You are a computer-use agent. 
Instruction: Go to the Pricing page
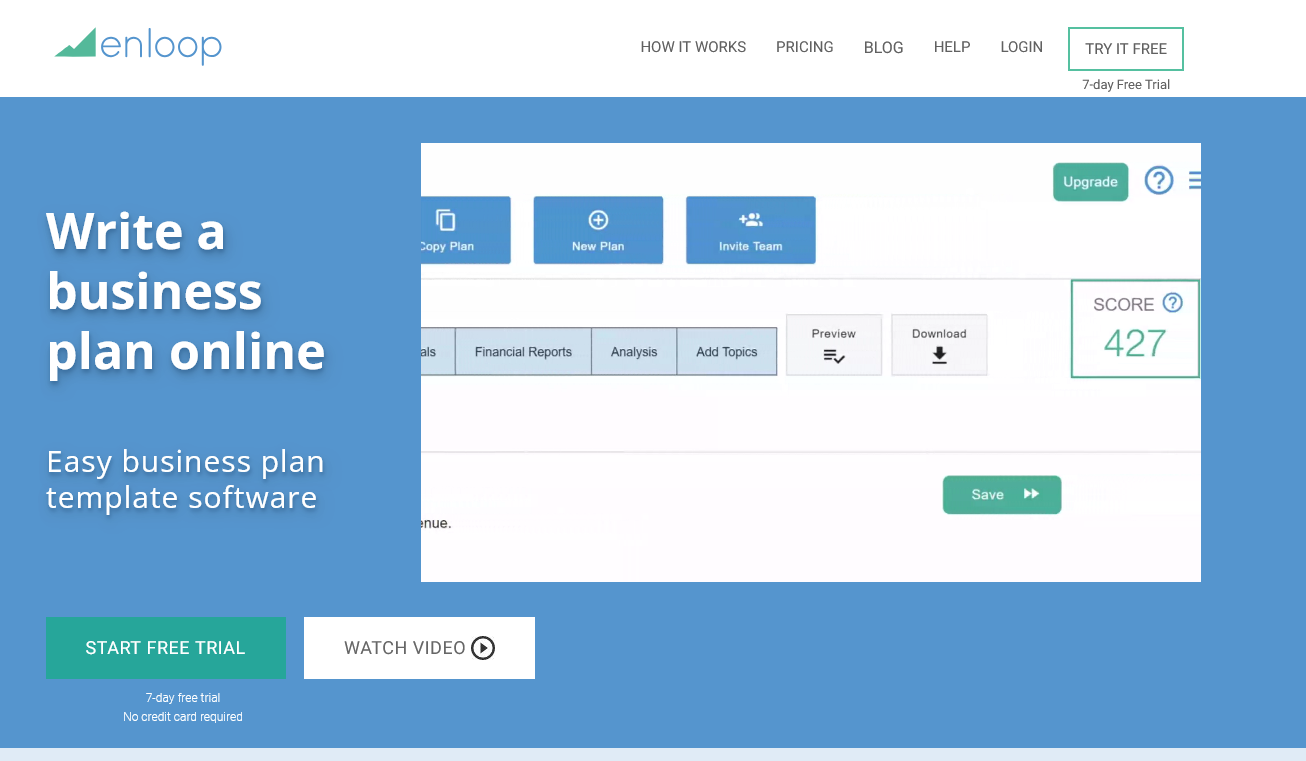(804, 47)
